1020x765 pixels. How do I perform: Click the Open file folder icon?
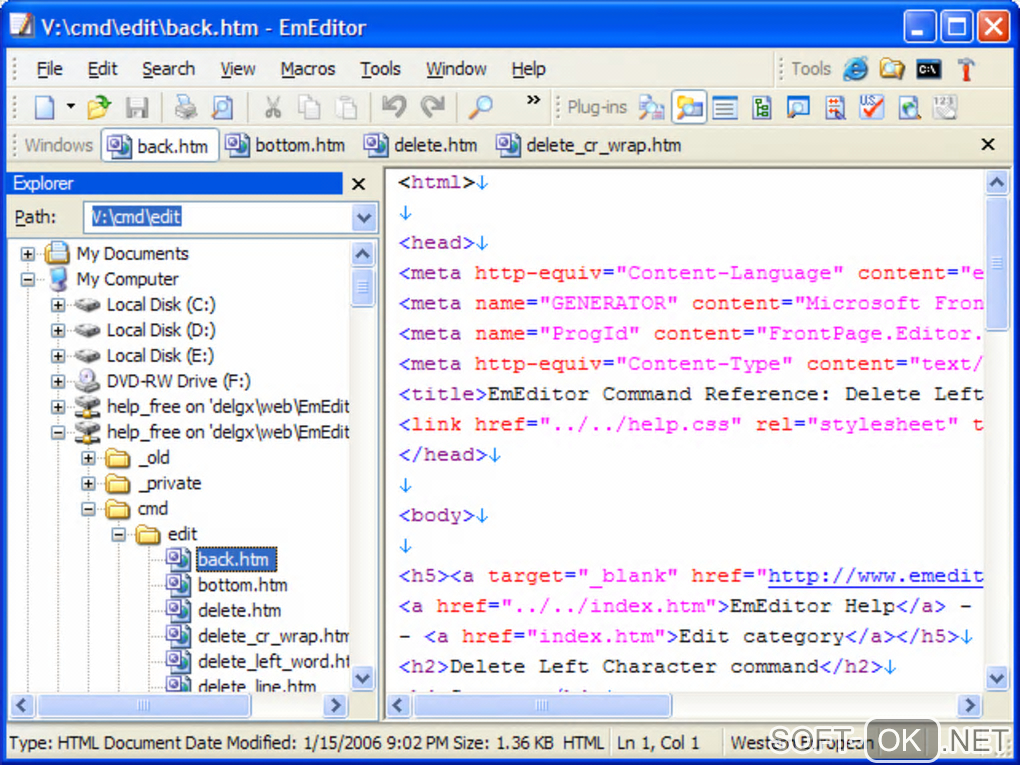[x=99, y=107]
